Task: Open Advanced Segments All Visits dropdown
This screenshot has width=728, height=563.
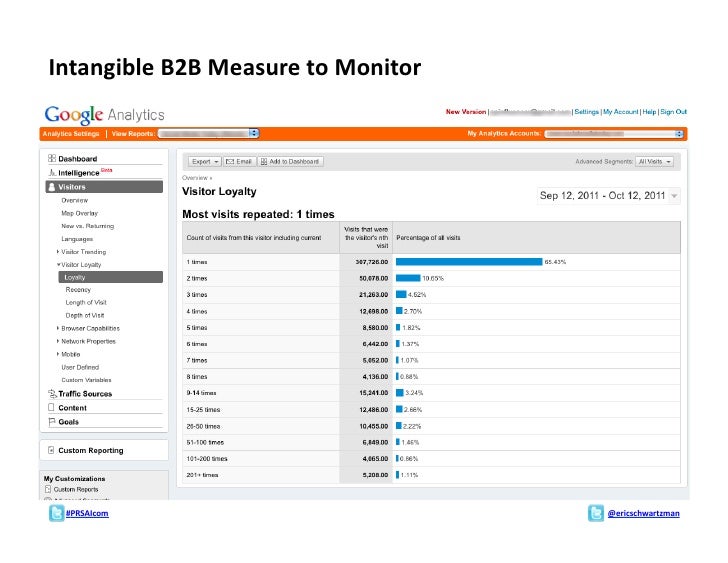Action: [x=654, y=162]
